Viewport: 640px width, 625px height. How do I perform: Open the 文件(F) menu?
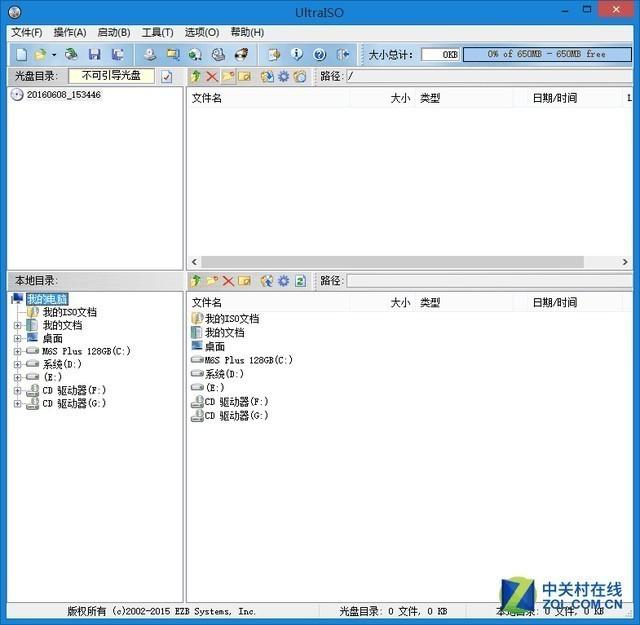[27, 32]
